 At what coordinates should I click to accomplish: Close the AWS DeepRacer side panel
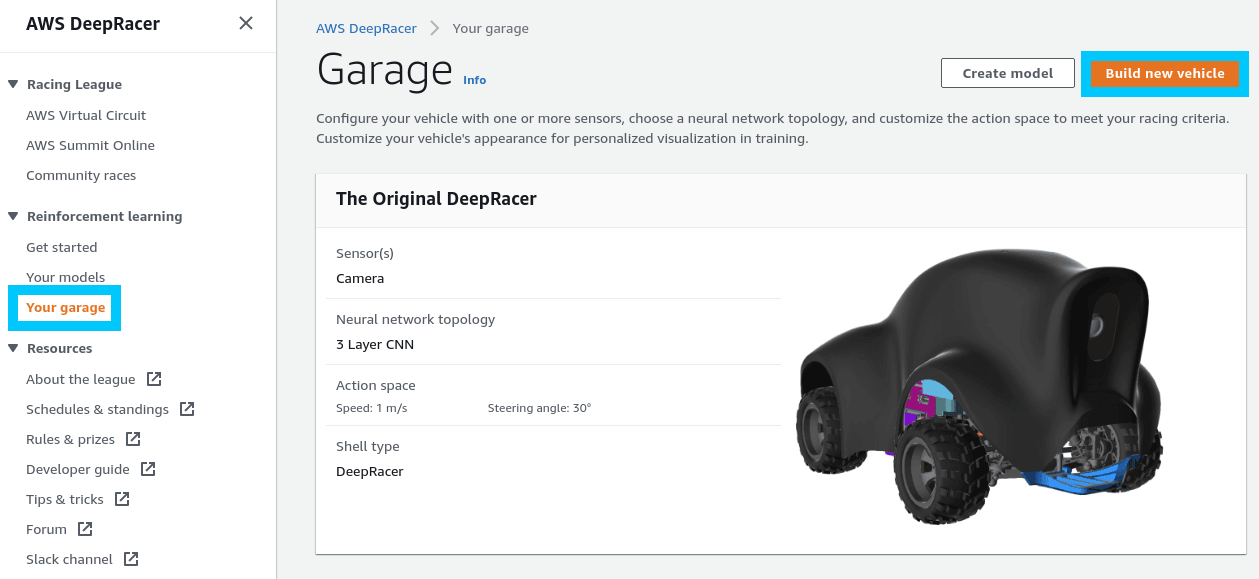pos(246,23)
